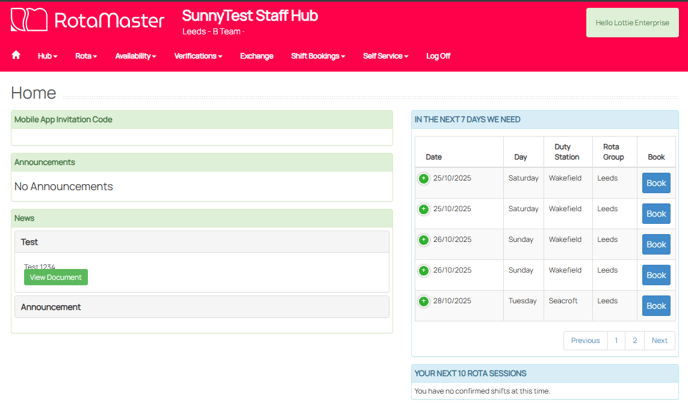Select Log Off in the navigation
688x405 pixels.
click(x=438, y=56)
